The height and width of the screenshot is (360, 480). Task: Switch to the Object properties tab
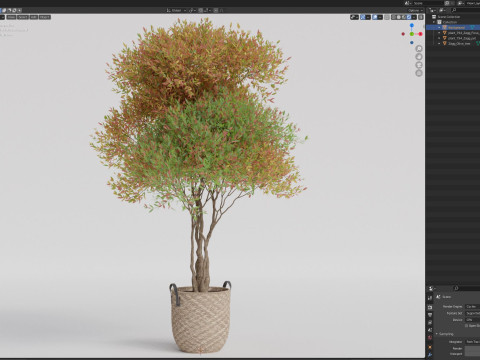430,347
